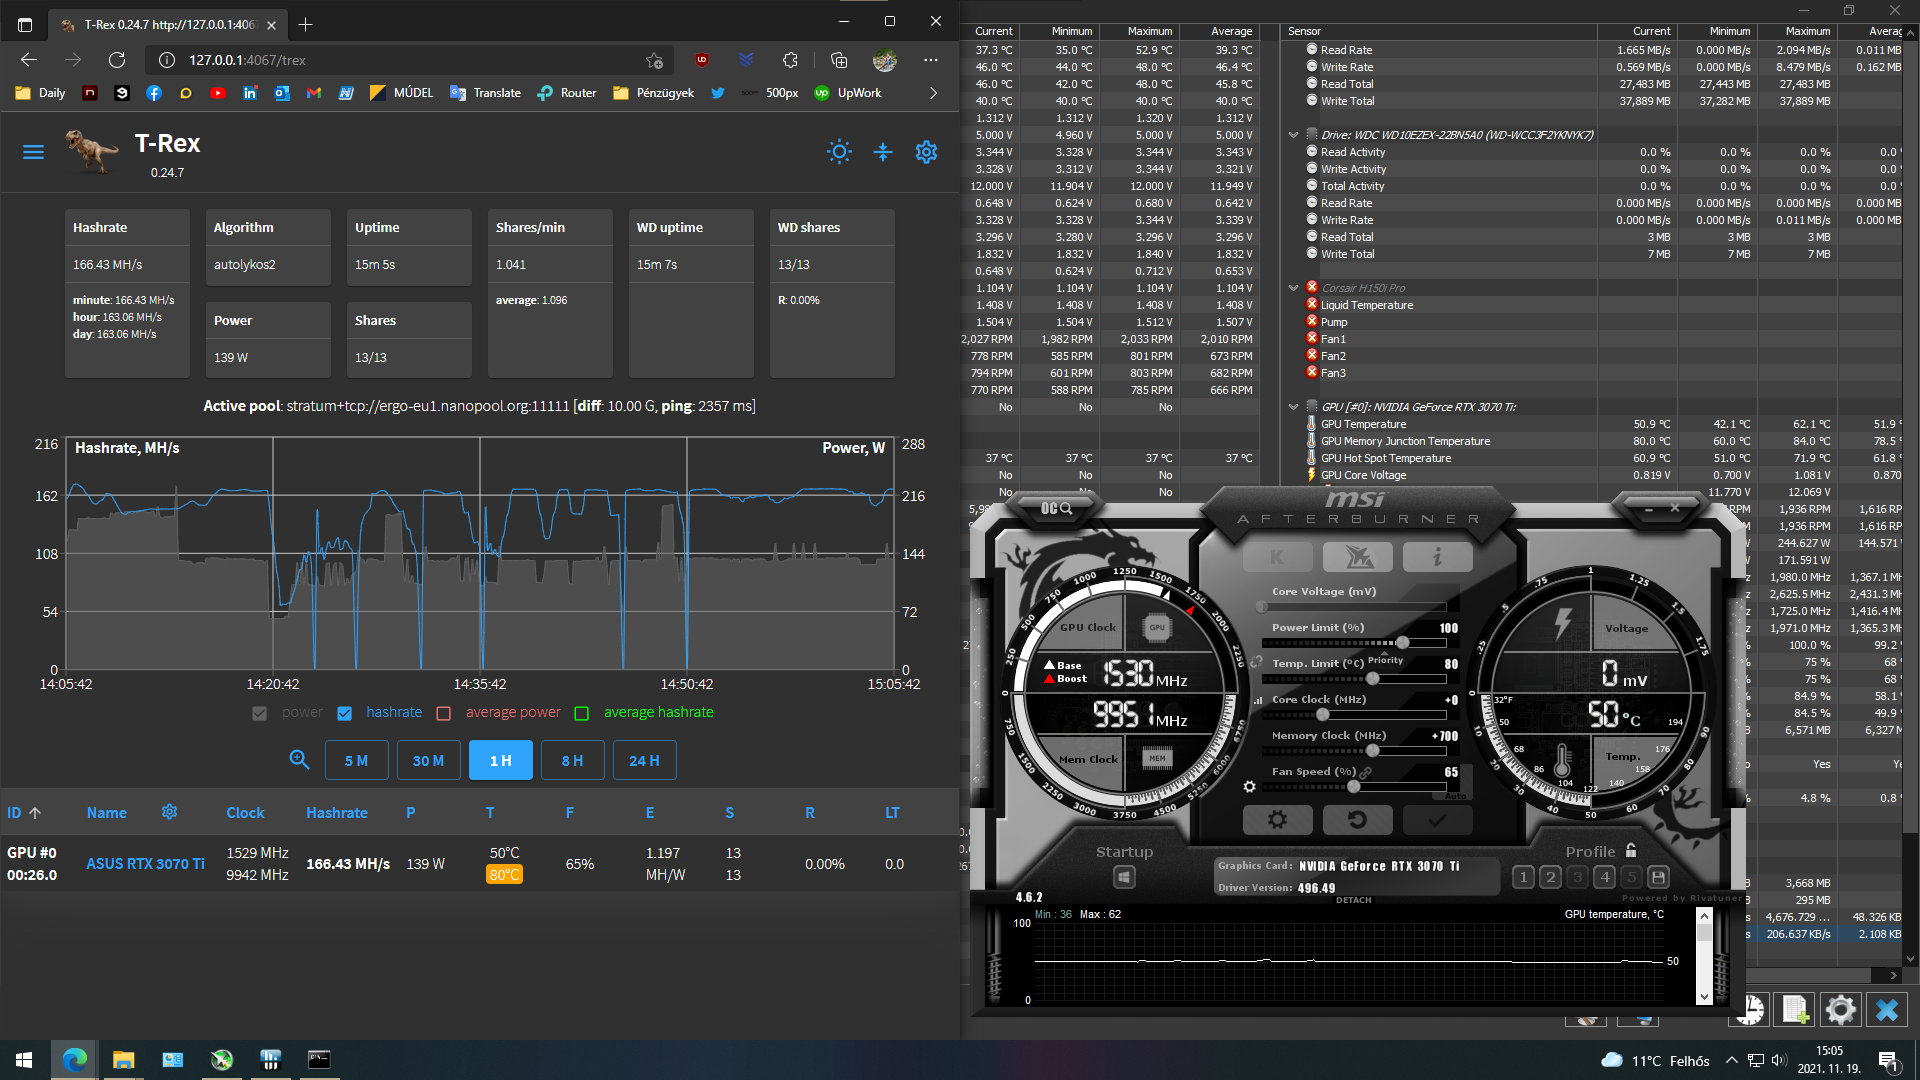Open T-Rex settings gear in header
This screenshot has width=1920, height=1080.
tap(926, 152)
